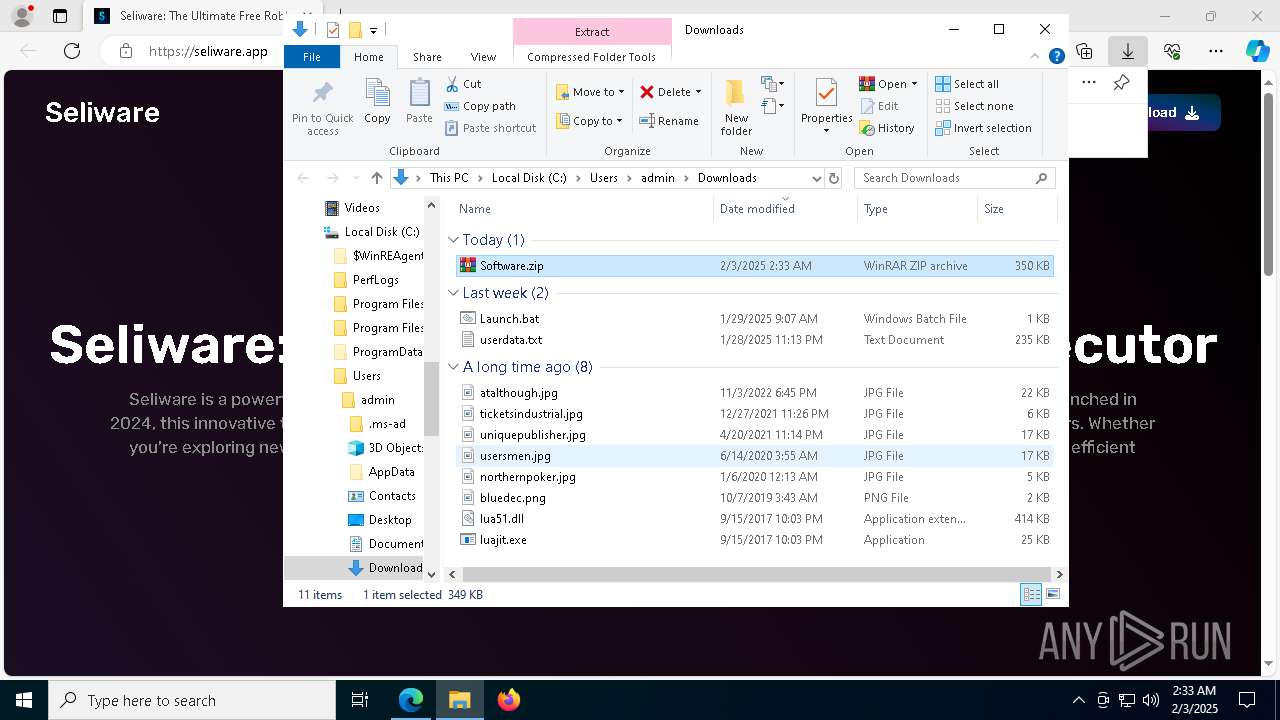Sort by Date modified column

pyautogui.click(x=757, y=209)
